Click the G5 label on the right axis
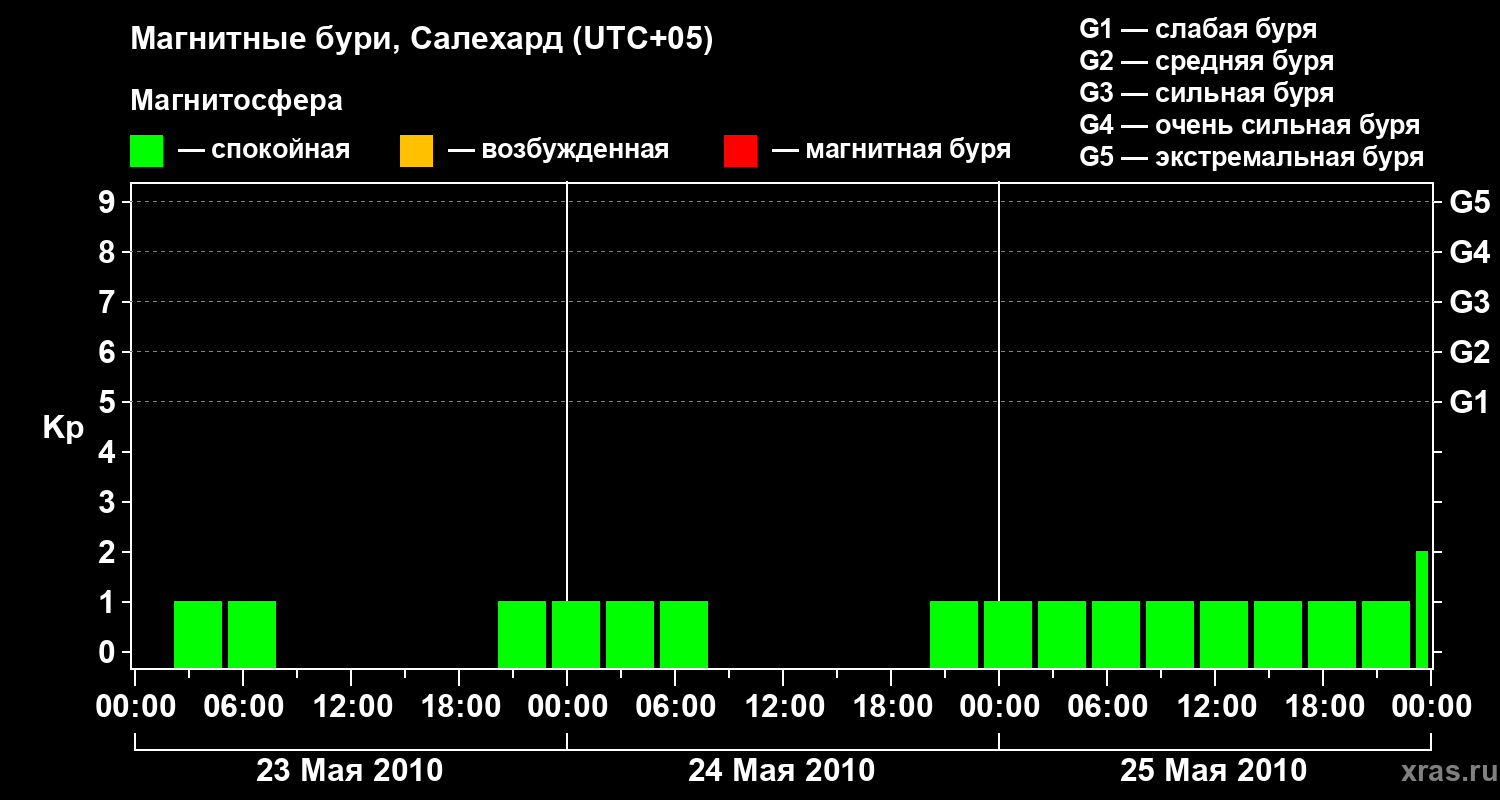1500x800 pixels. pos(1470,202)
